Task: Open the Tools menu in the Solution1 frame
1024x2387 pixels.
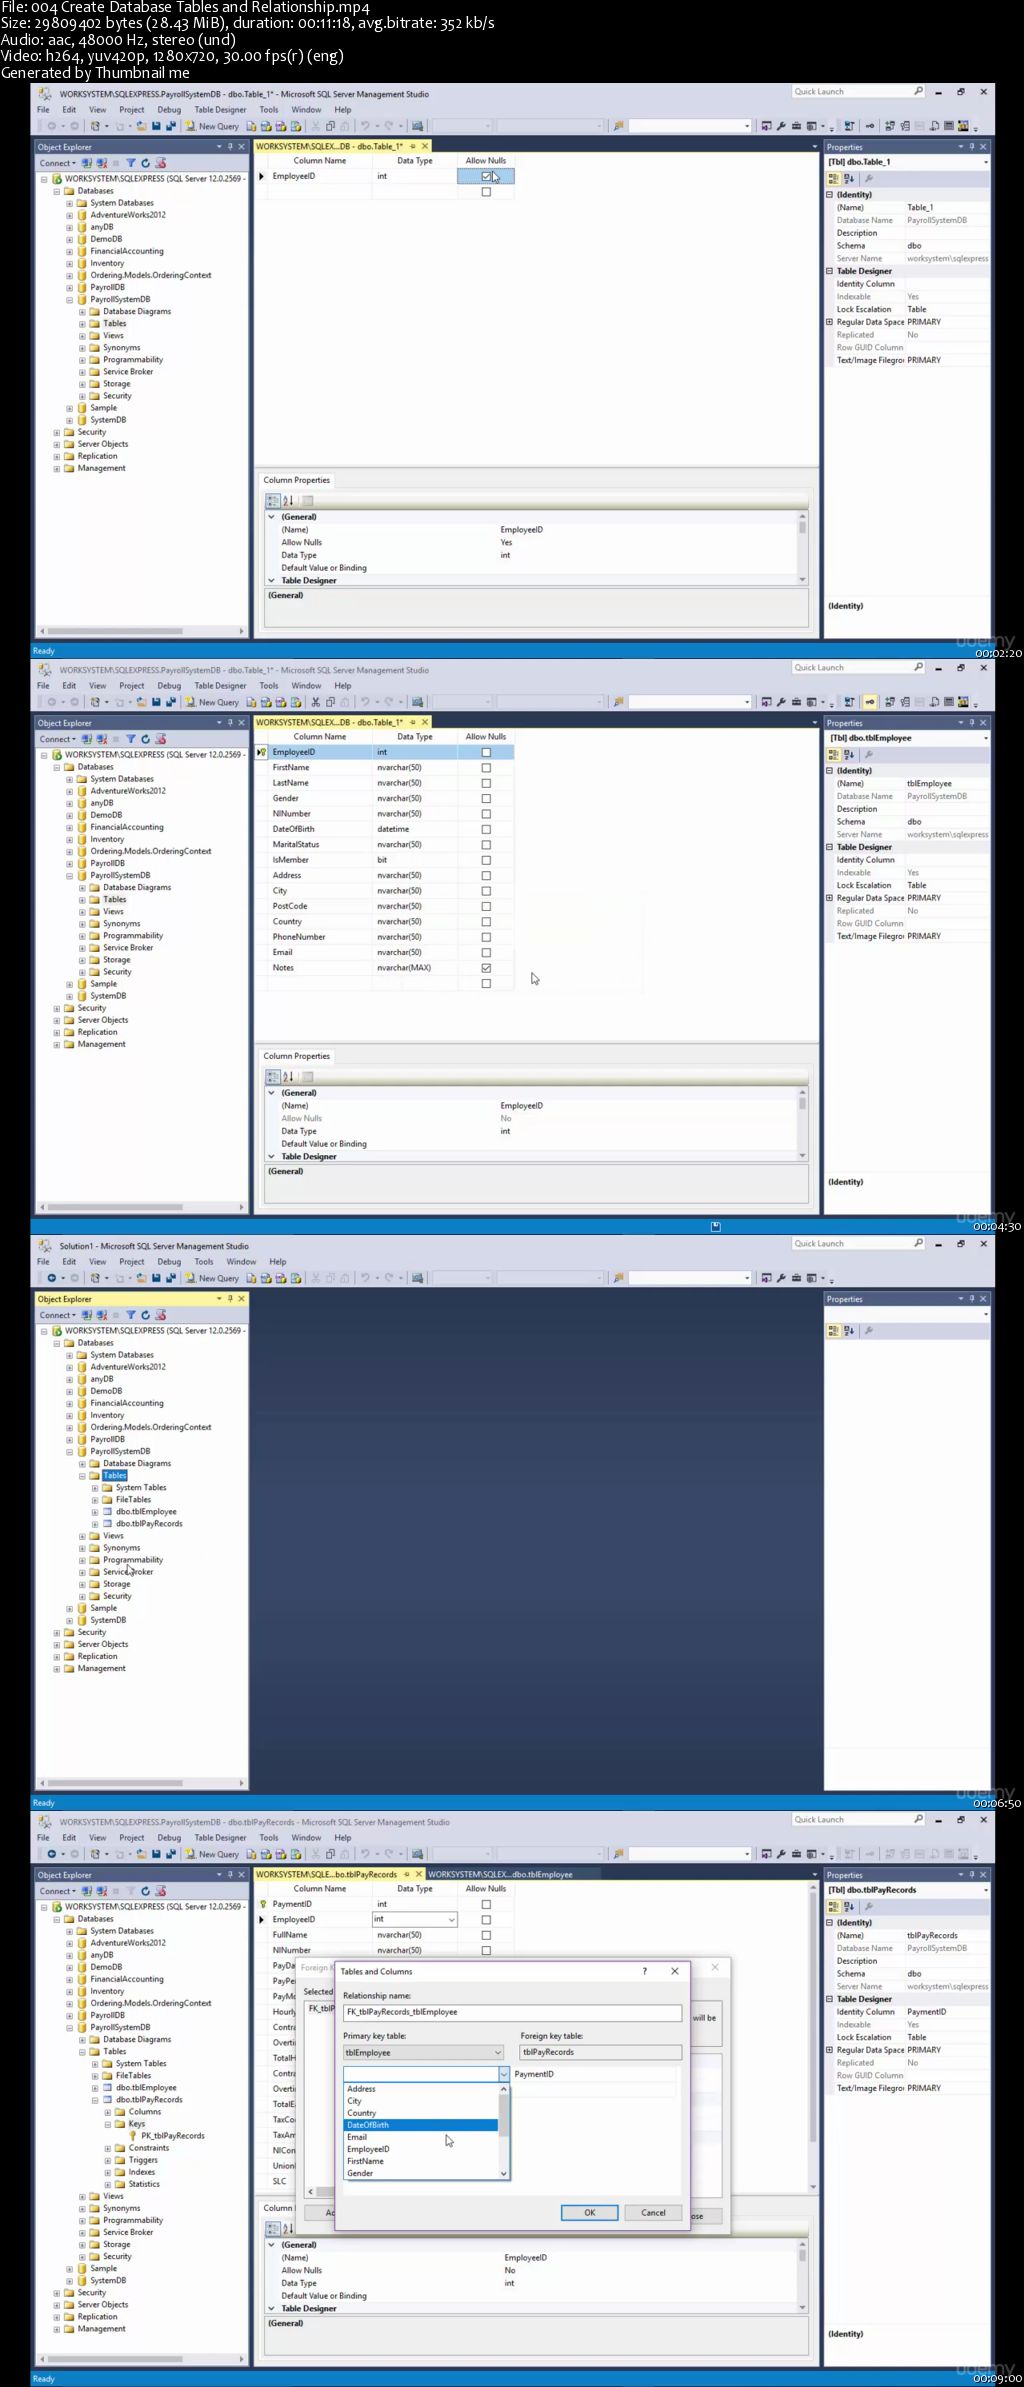Action: (204, 1261)
